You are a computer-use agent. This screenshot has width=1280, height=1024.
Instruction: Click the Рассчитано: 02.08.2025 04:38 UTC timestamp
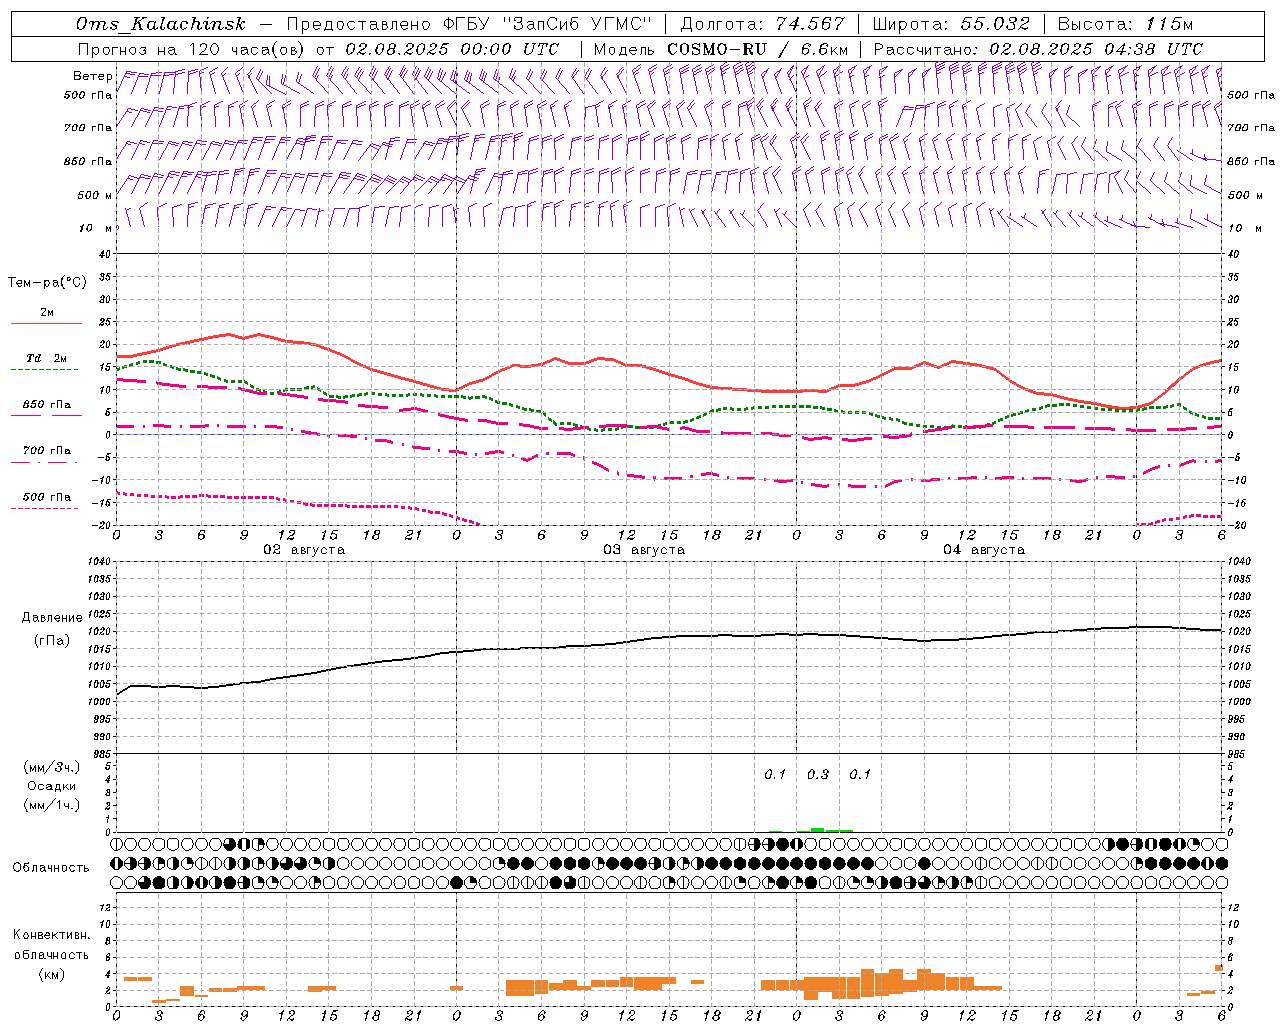tap(1038, 49)
